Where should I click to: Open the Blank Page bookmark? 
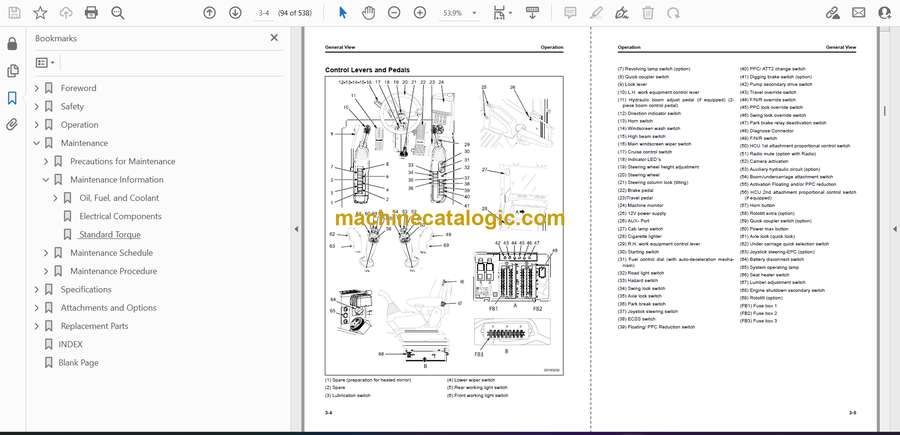(79, 363)
